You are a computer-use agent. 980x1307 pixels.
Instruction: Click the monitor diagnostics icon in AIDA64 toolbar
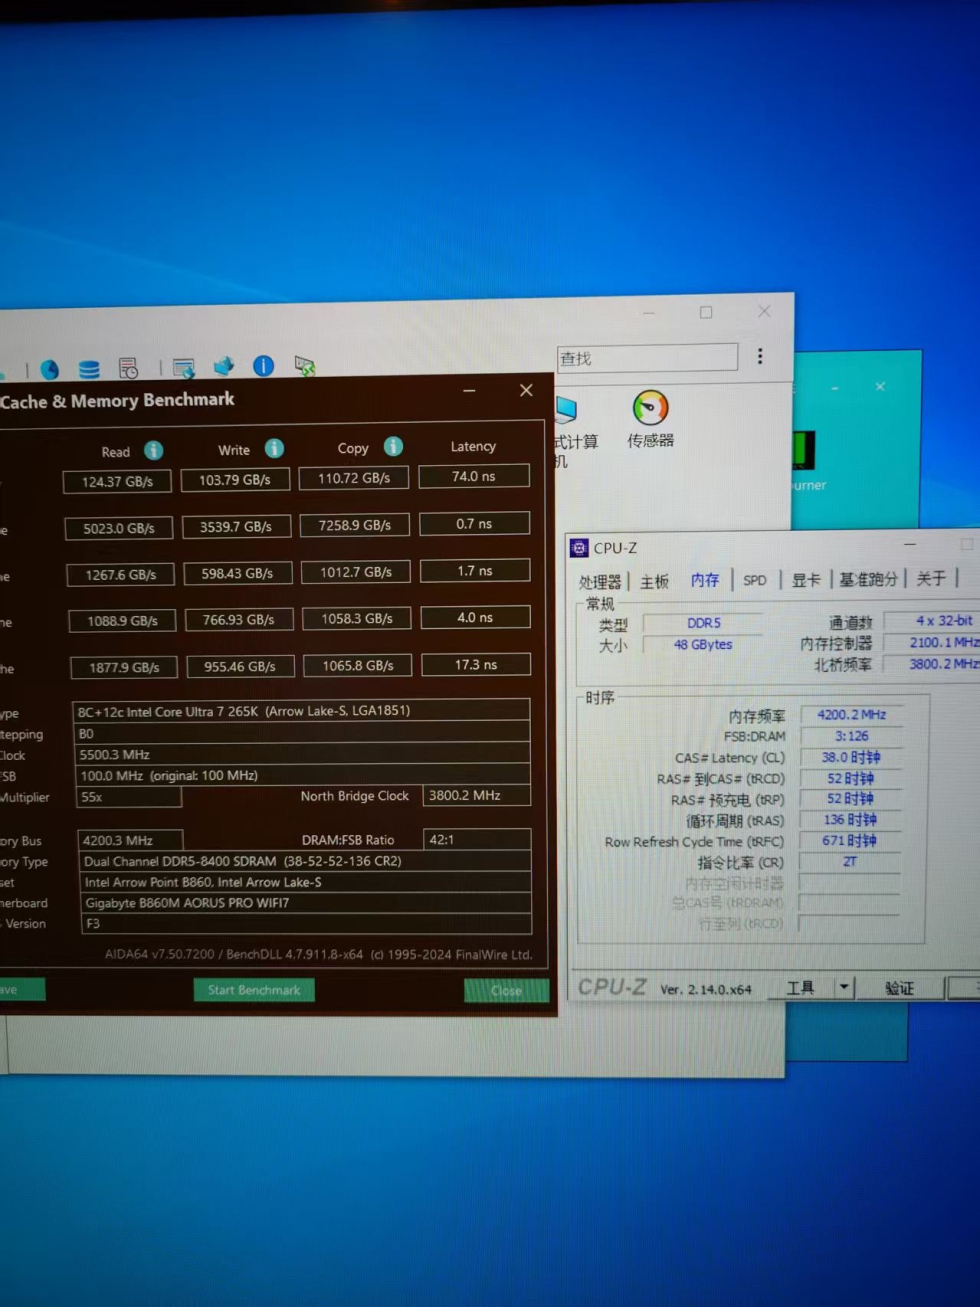pyautogui.click(x=183, y=368)
